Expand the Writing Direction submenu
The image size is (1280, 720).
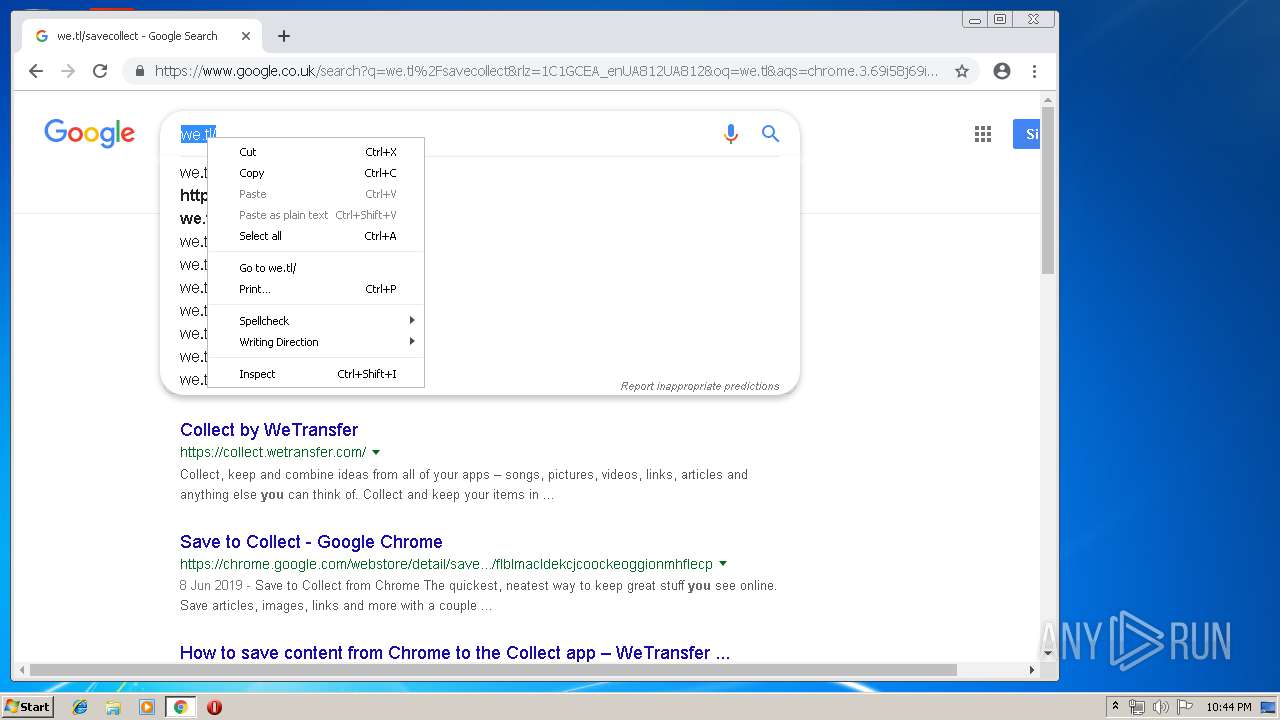[x=316, y=342]
